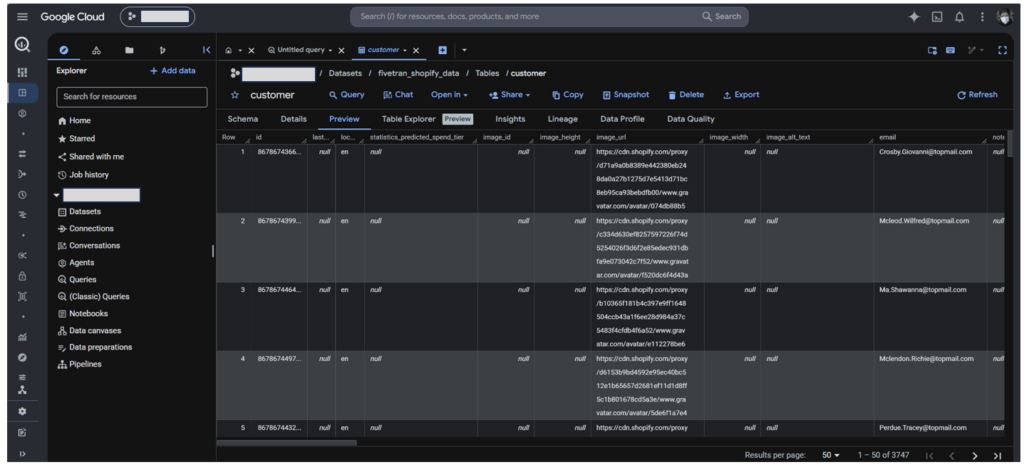
Task: Switch to the Lineage tab
Action: 562,119
